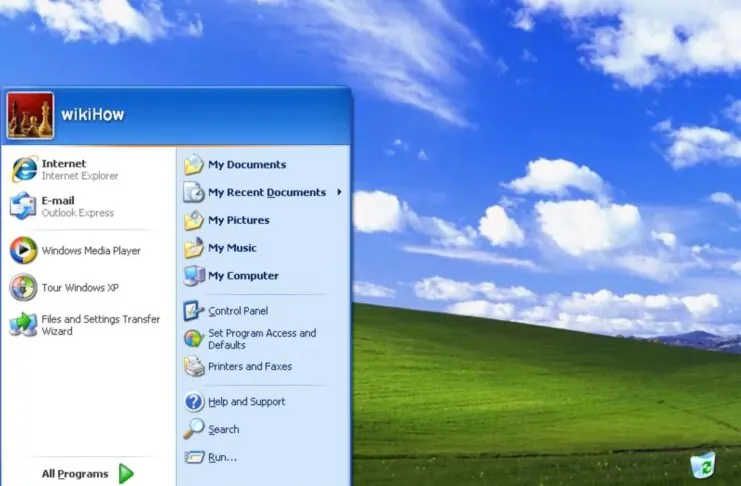Launch Windows Media Player icon
Image resolution: width=741 pixels, height=486 pixels.
(x=24, y=251)
